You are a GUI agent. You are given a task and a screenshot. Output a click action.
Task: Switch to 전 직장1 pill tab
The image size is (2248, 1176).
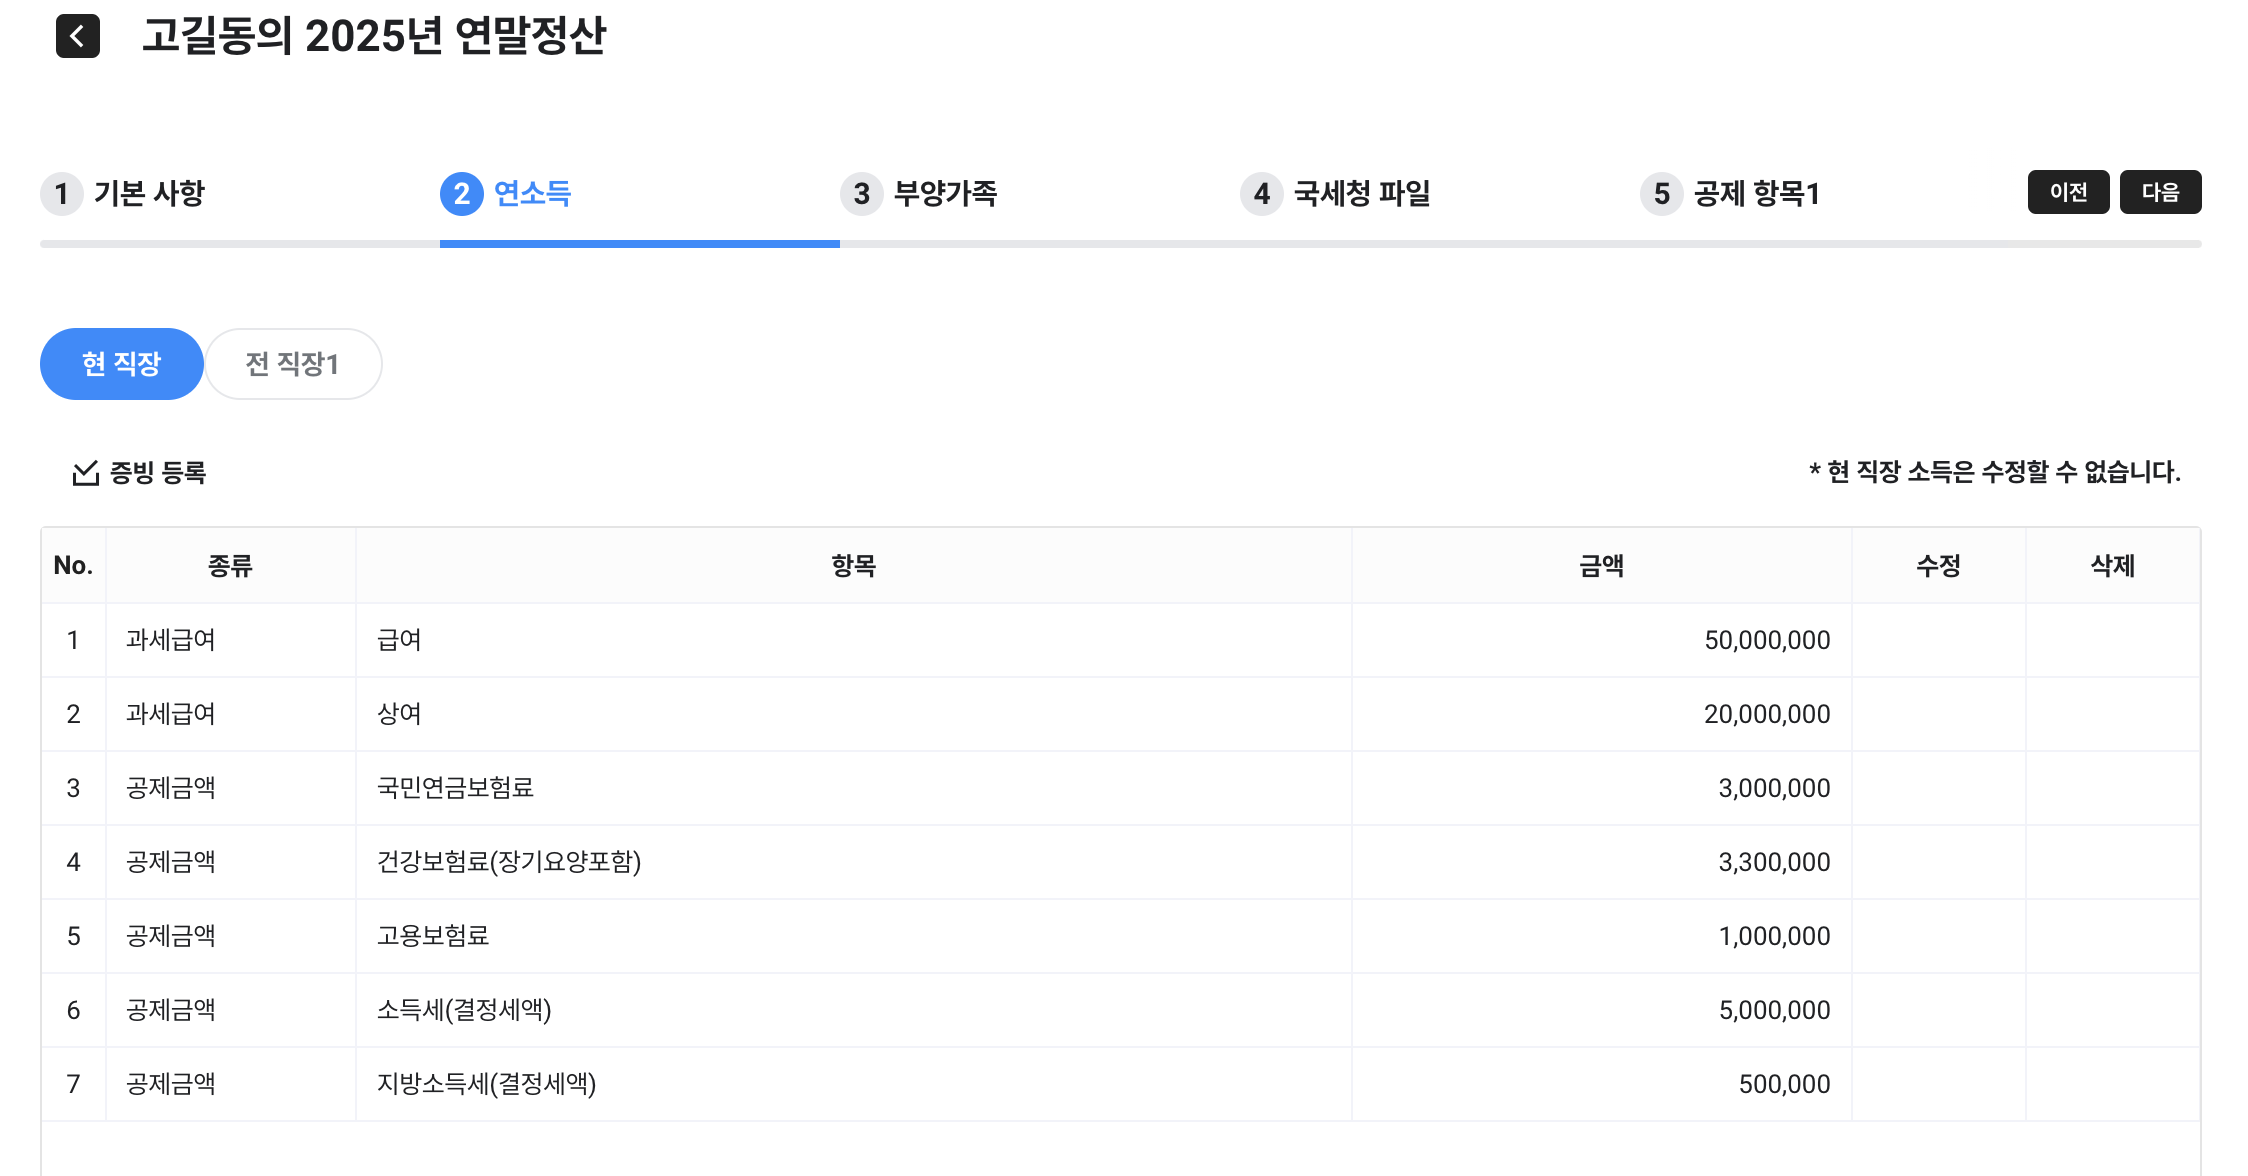(293, 364)
